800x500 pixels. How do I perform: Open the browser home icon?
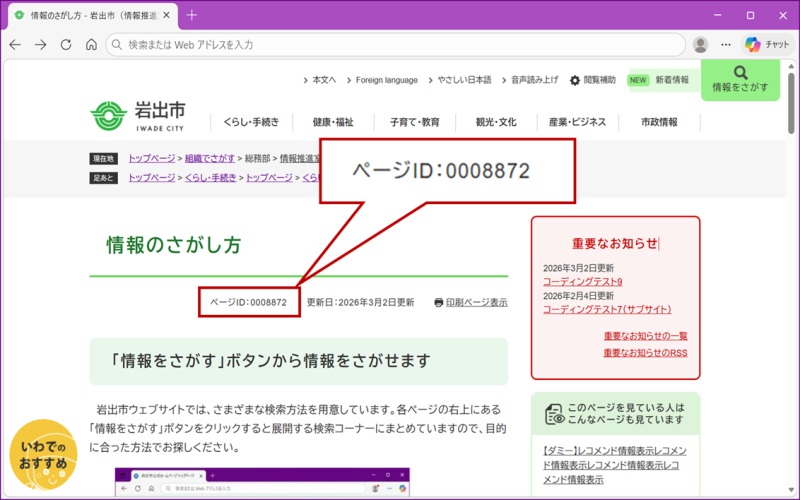click(x=91, y=45)
